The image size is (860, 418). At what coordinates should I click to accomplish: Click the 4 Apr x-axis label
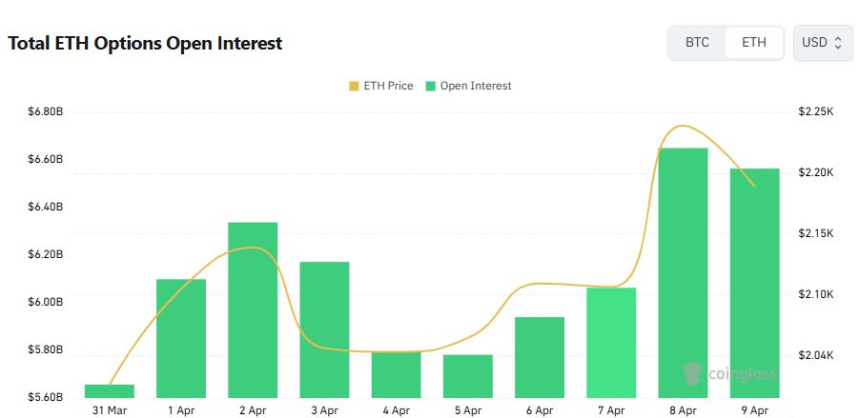(396, 410)
